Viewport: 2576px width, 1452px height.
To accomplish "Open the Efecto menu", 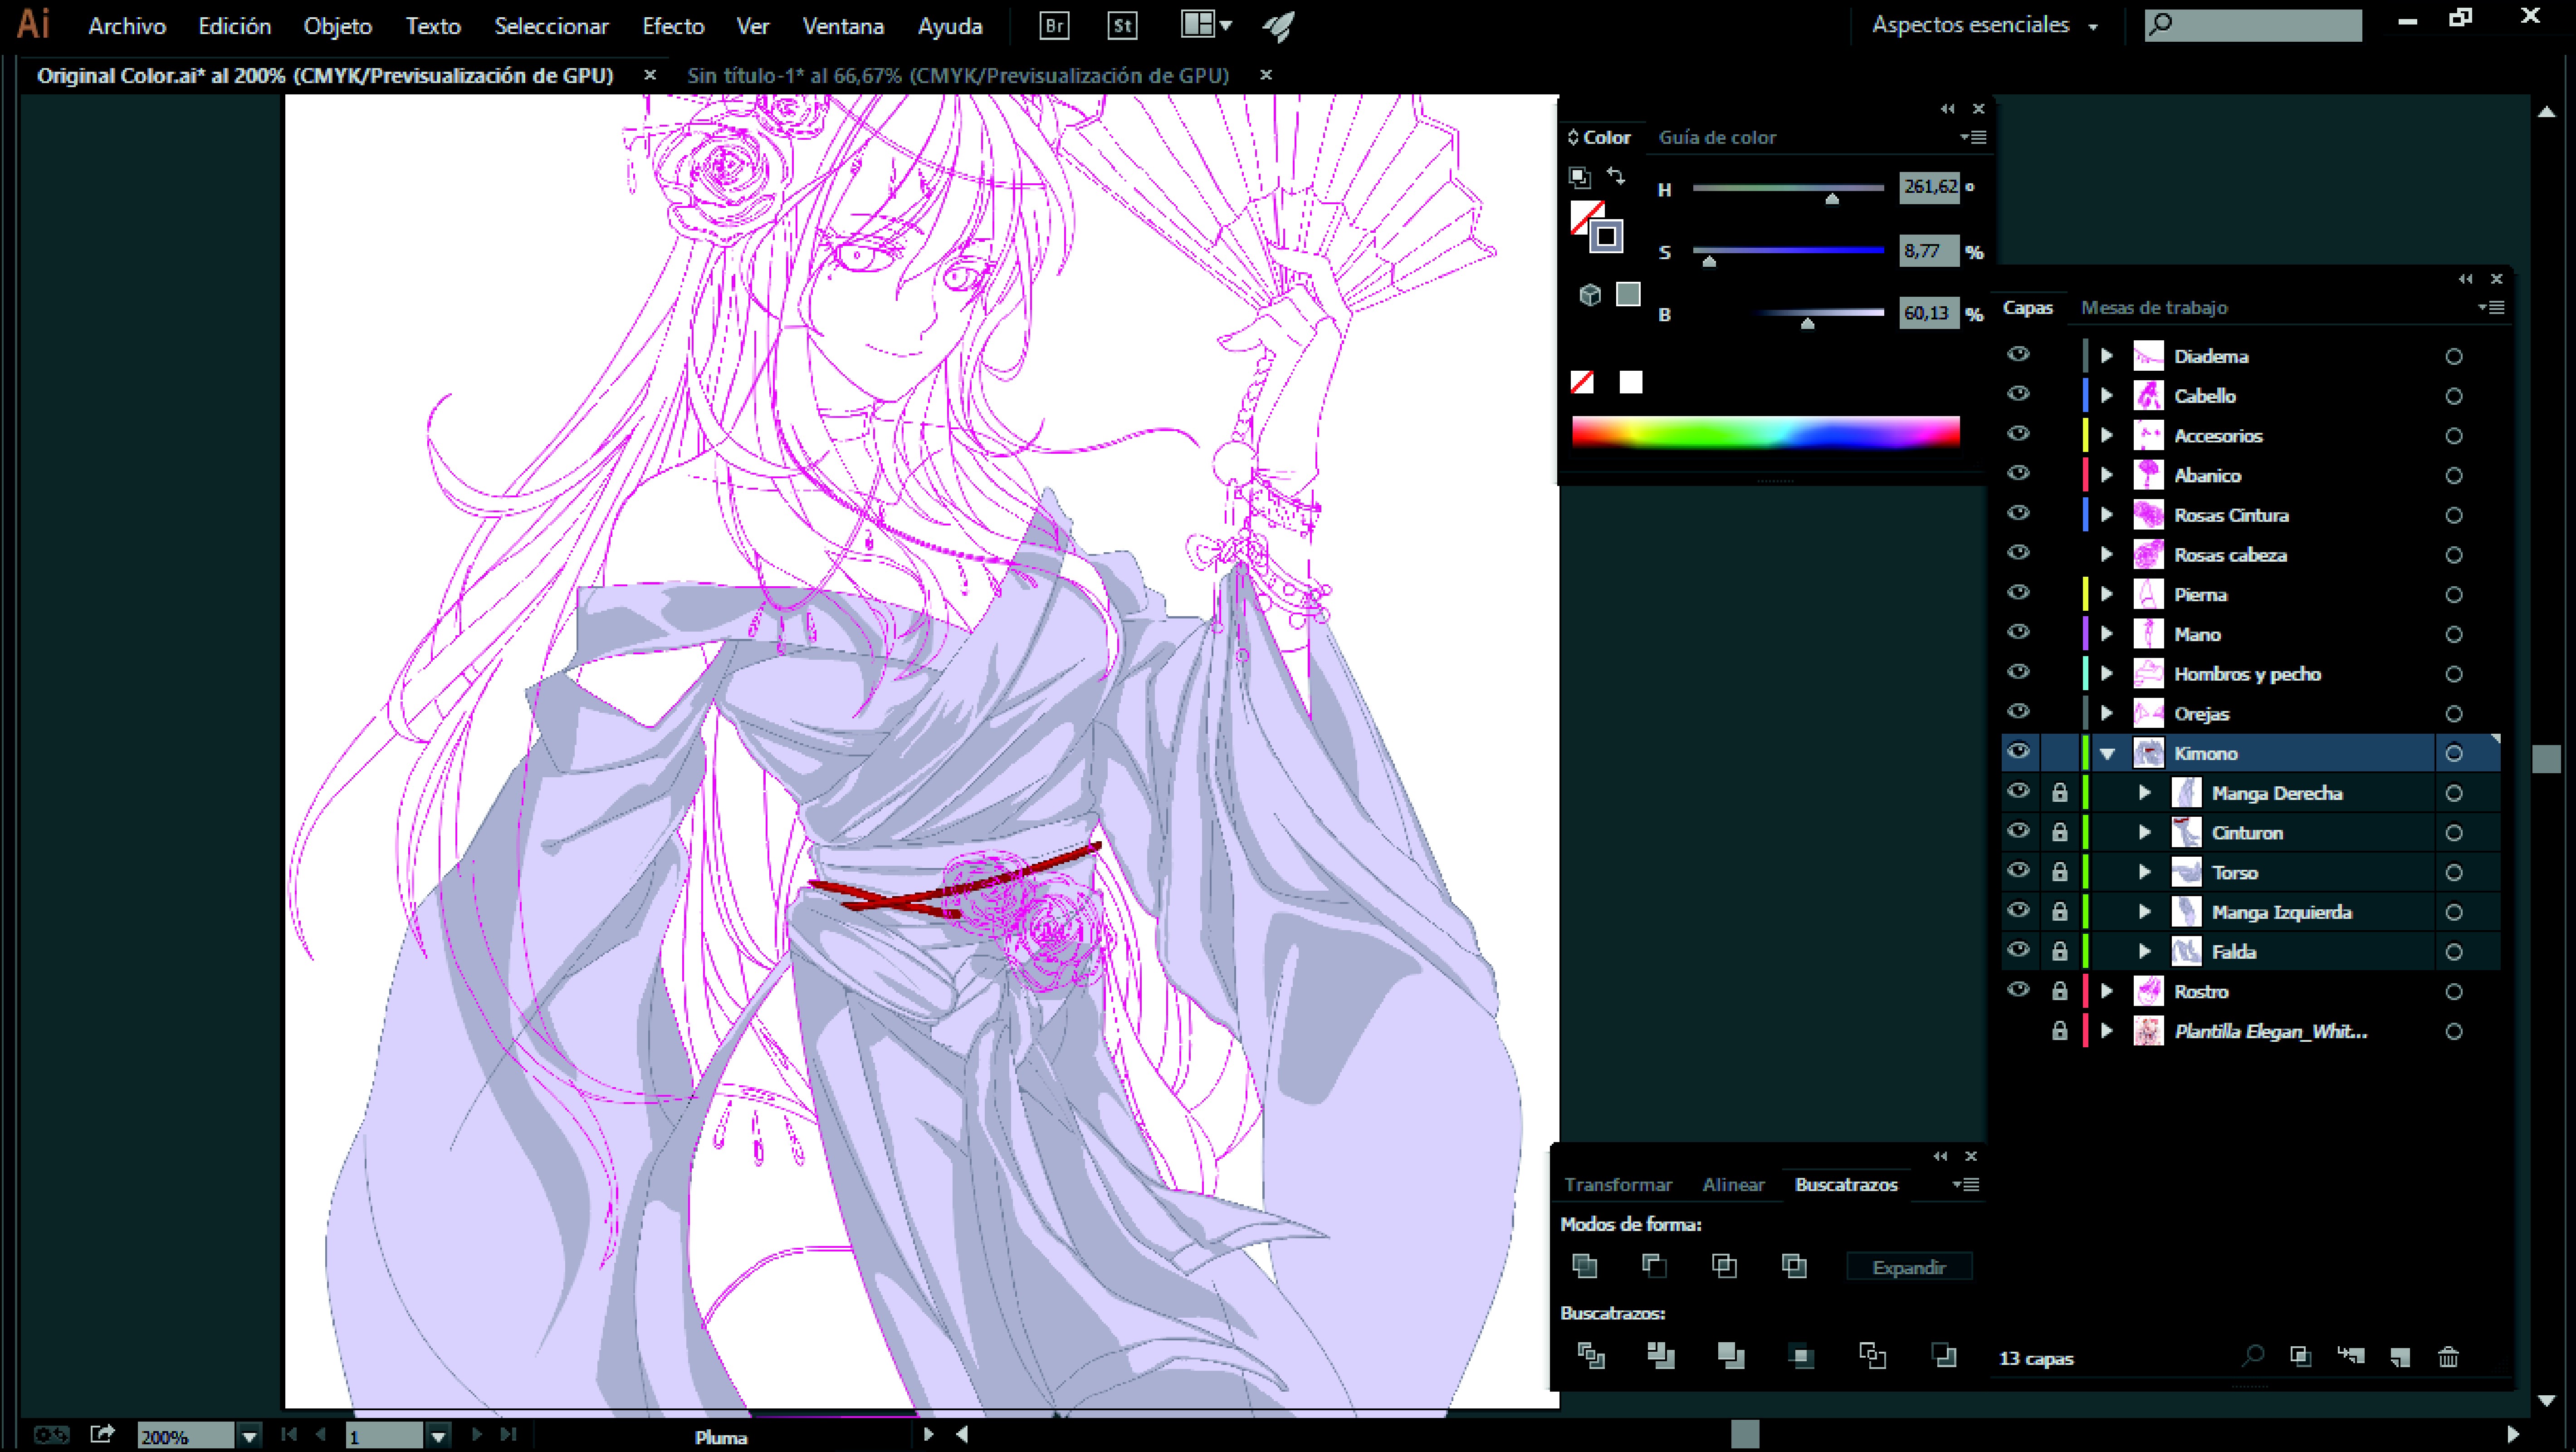I will pyautogui.click(x=673, y=27).
